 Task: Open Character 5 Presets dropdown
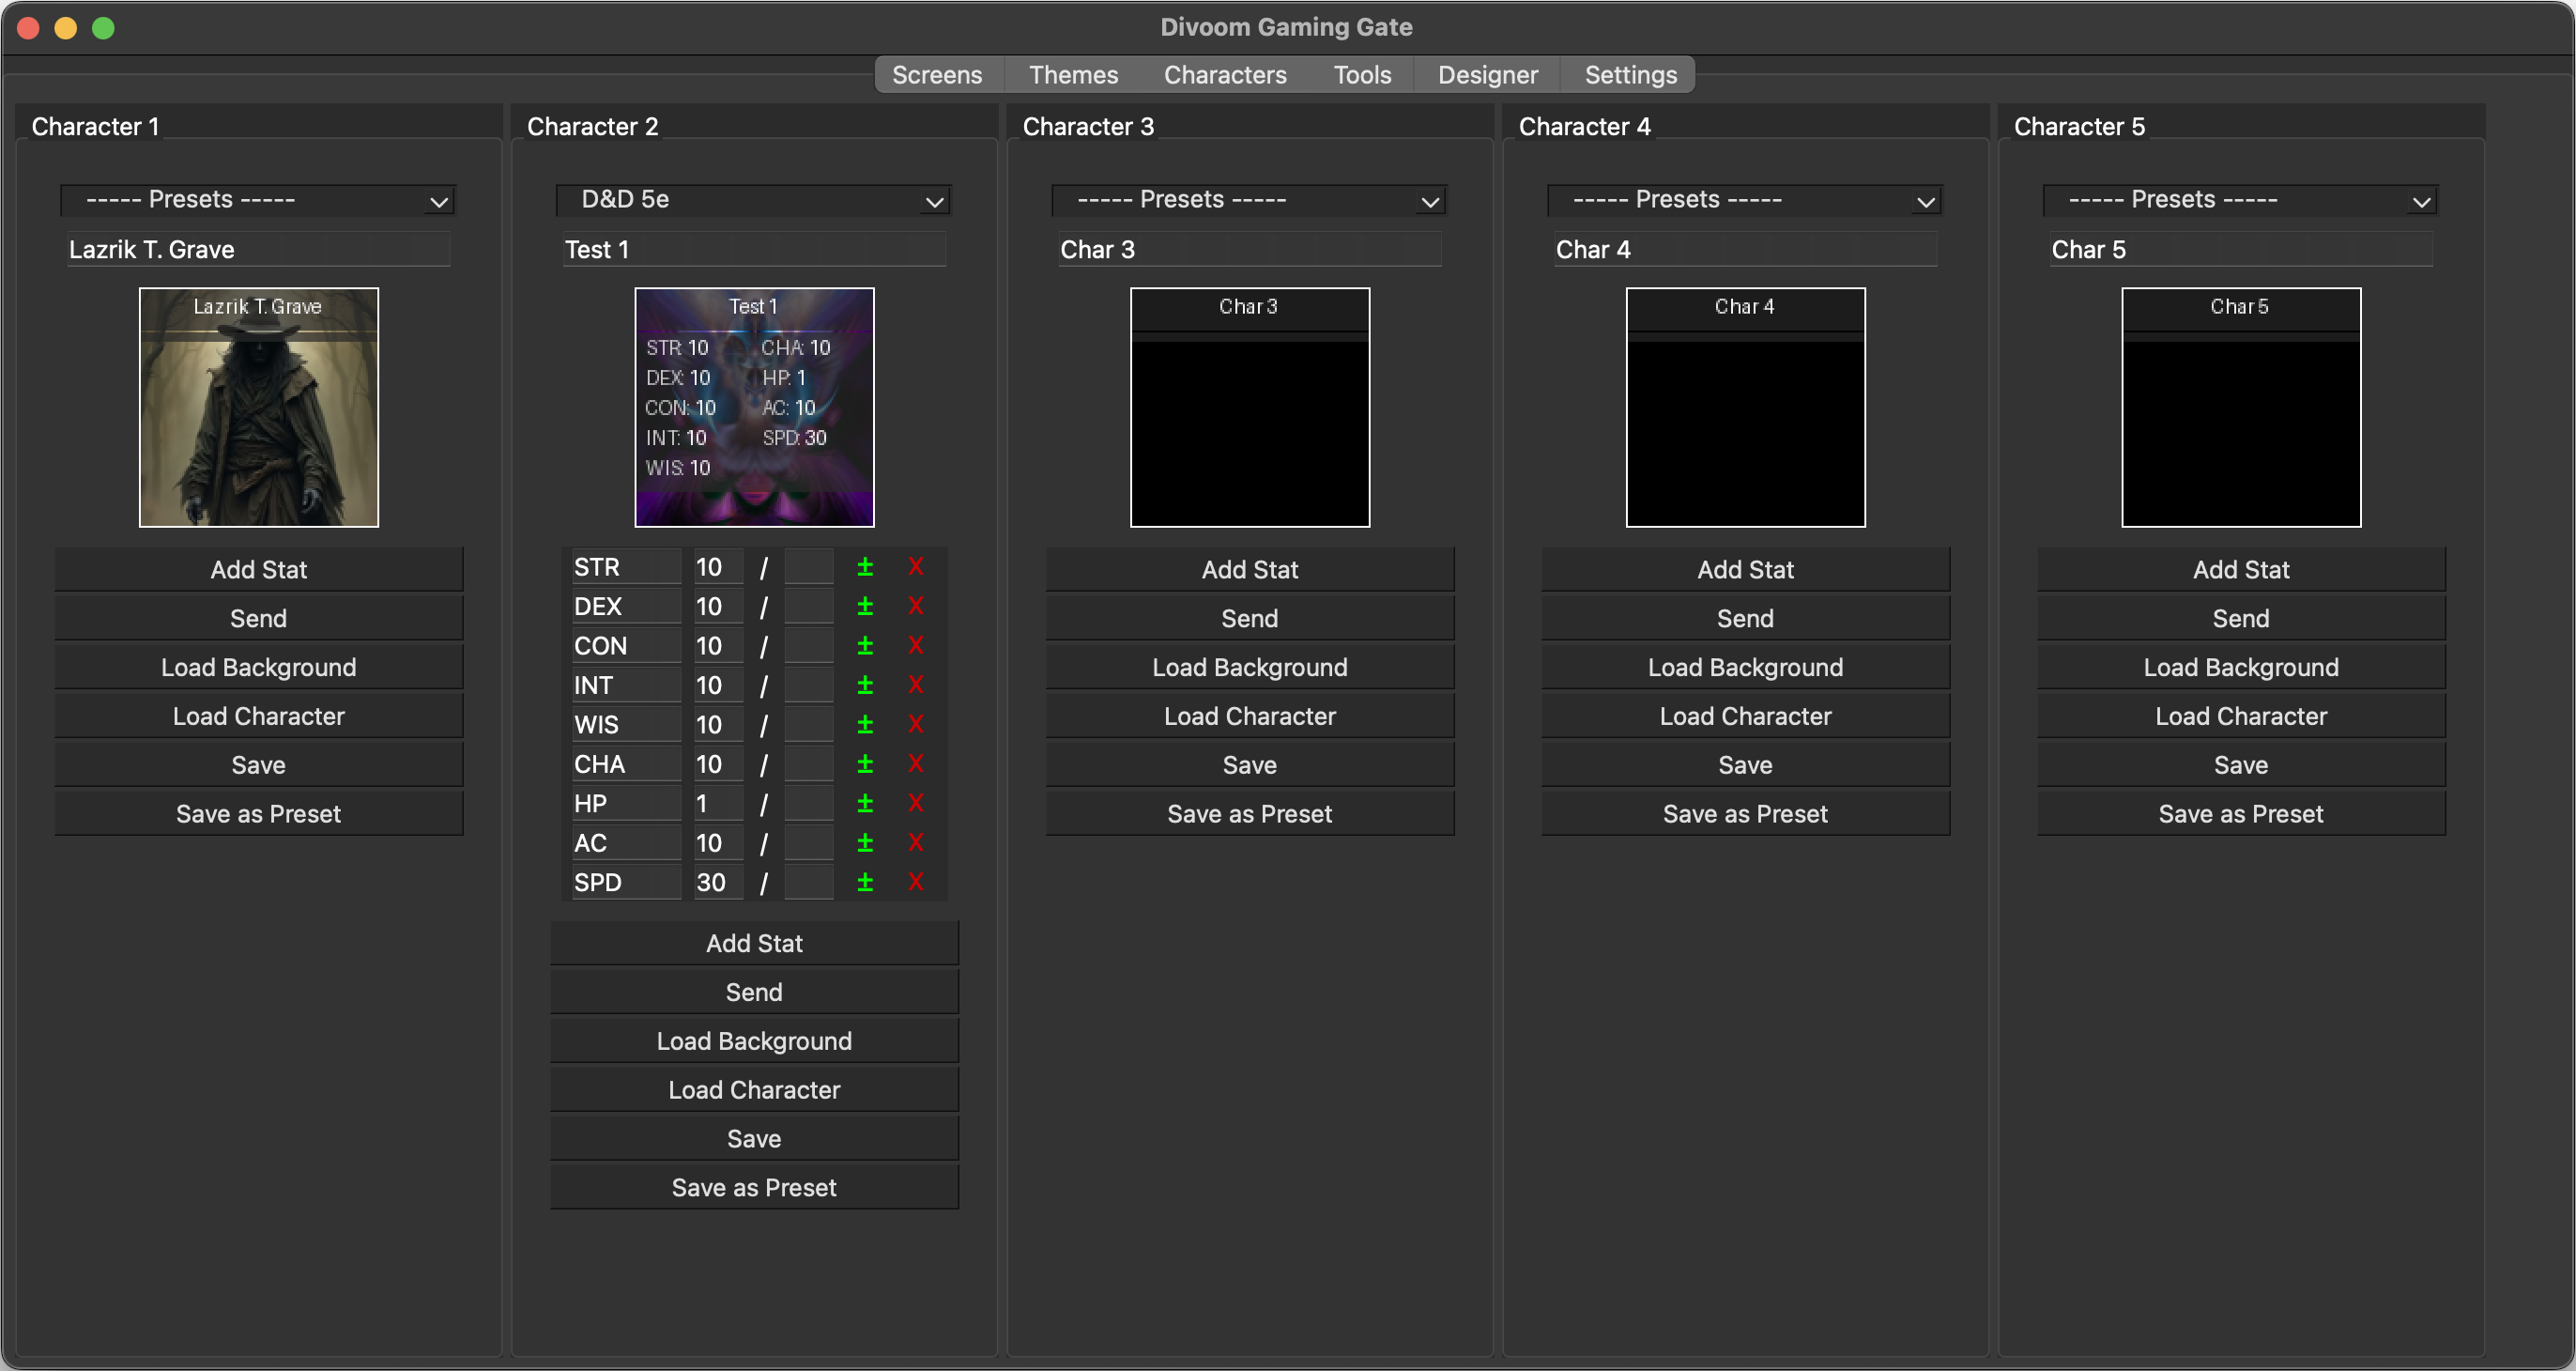pyautogui.click(x=2240, y=200)
